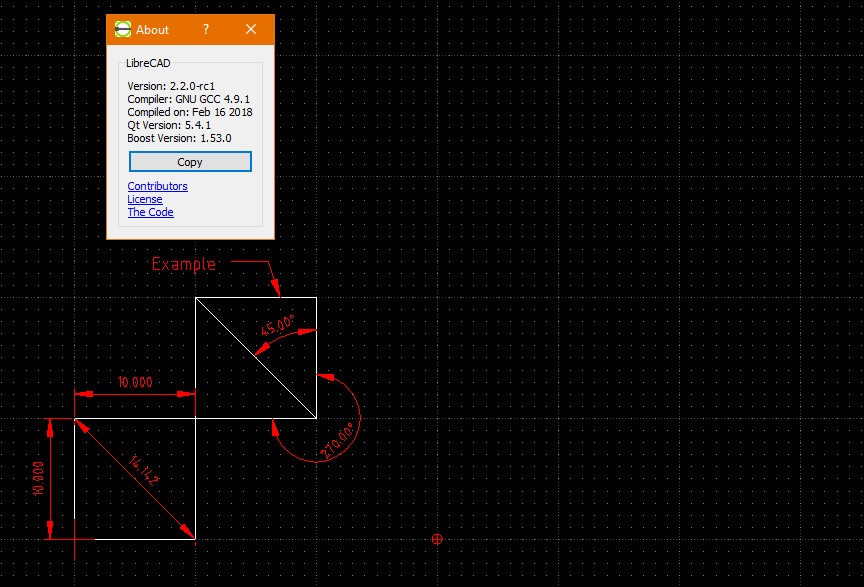Open The Code link
Viewport: 864px width, 587px height.
pyautogui.click(x=150, y=212)
